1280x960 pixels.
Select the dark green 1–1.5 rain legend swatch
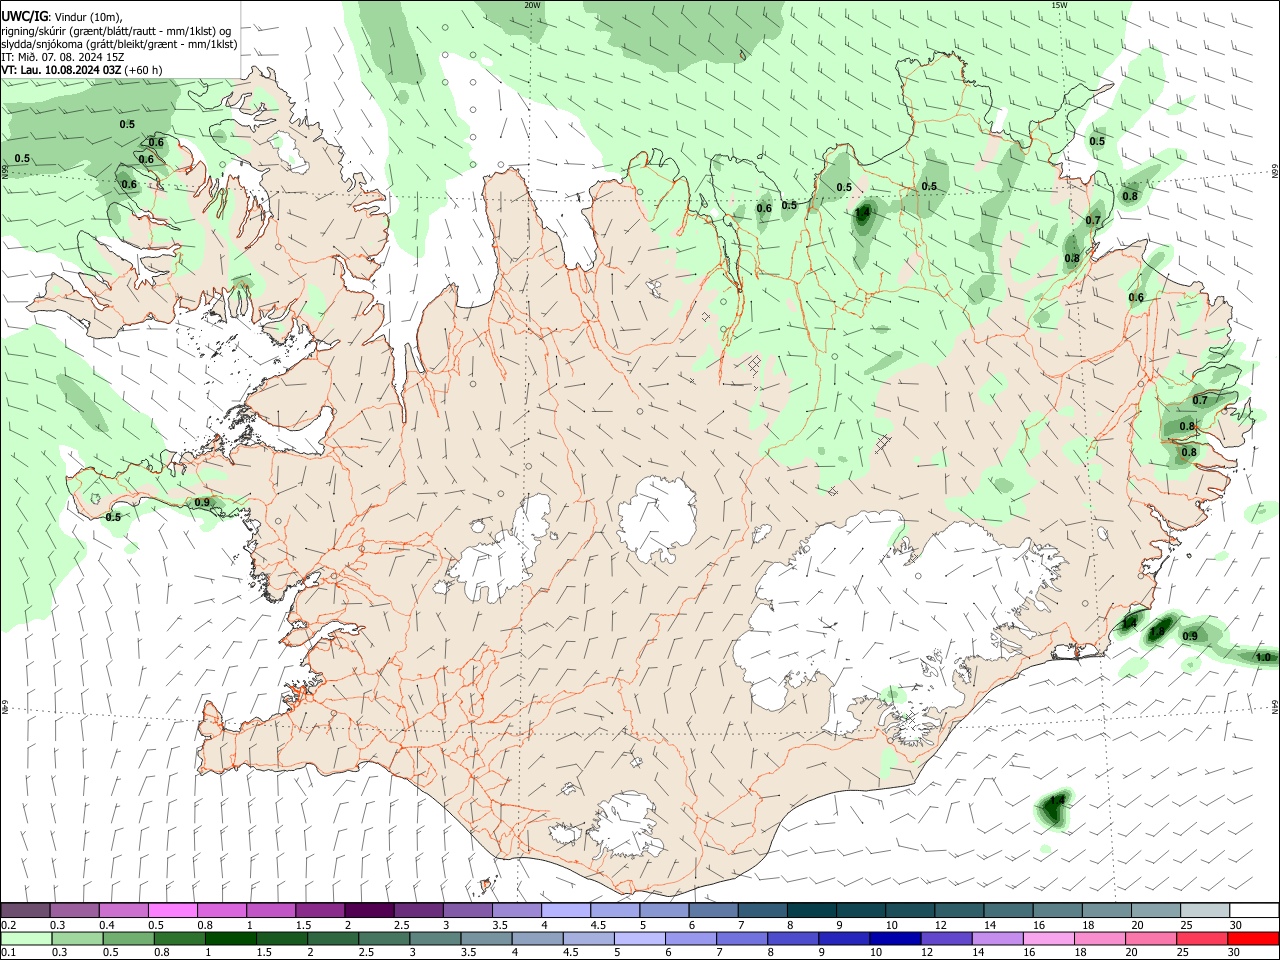coord(231,938)
